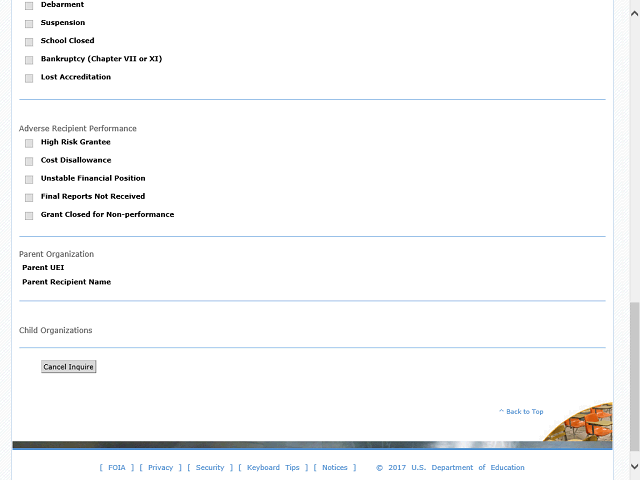Click the scrollbar down arrow
This screenshot has height=480, width=640.
tap(634, 466)
